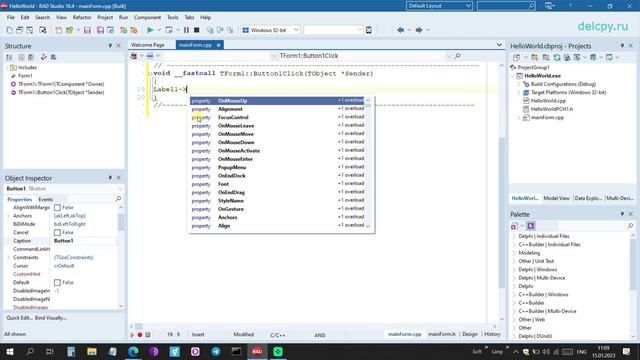This screenshot has height=360, width=640.
Task: Click the Object Inspector scrollbar
Action: click(x=121, y=222)
